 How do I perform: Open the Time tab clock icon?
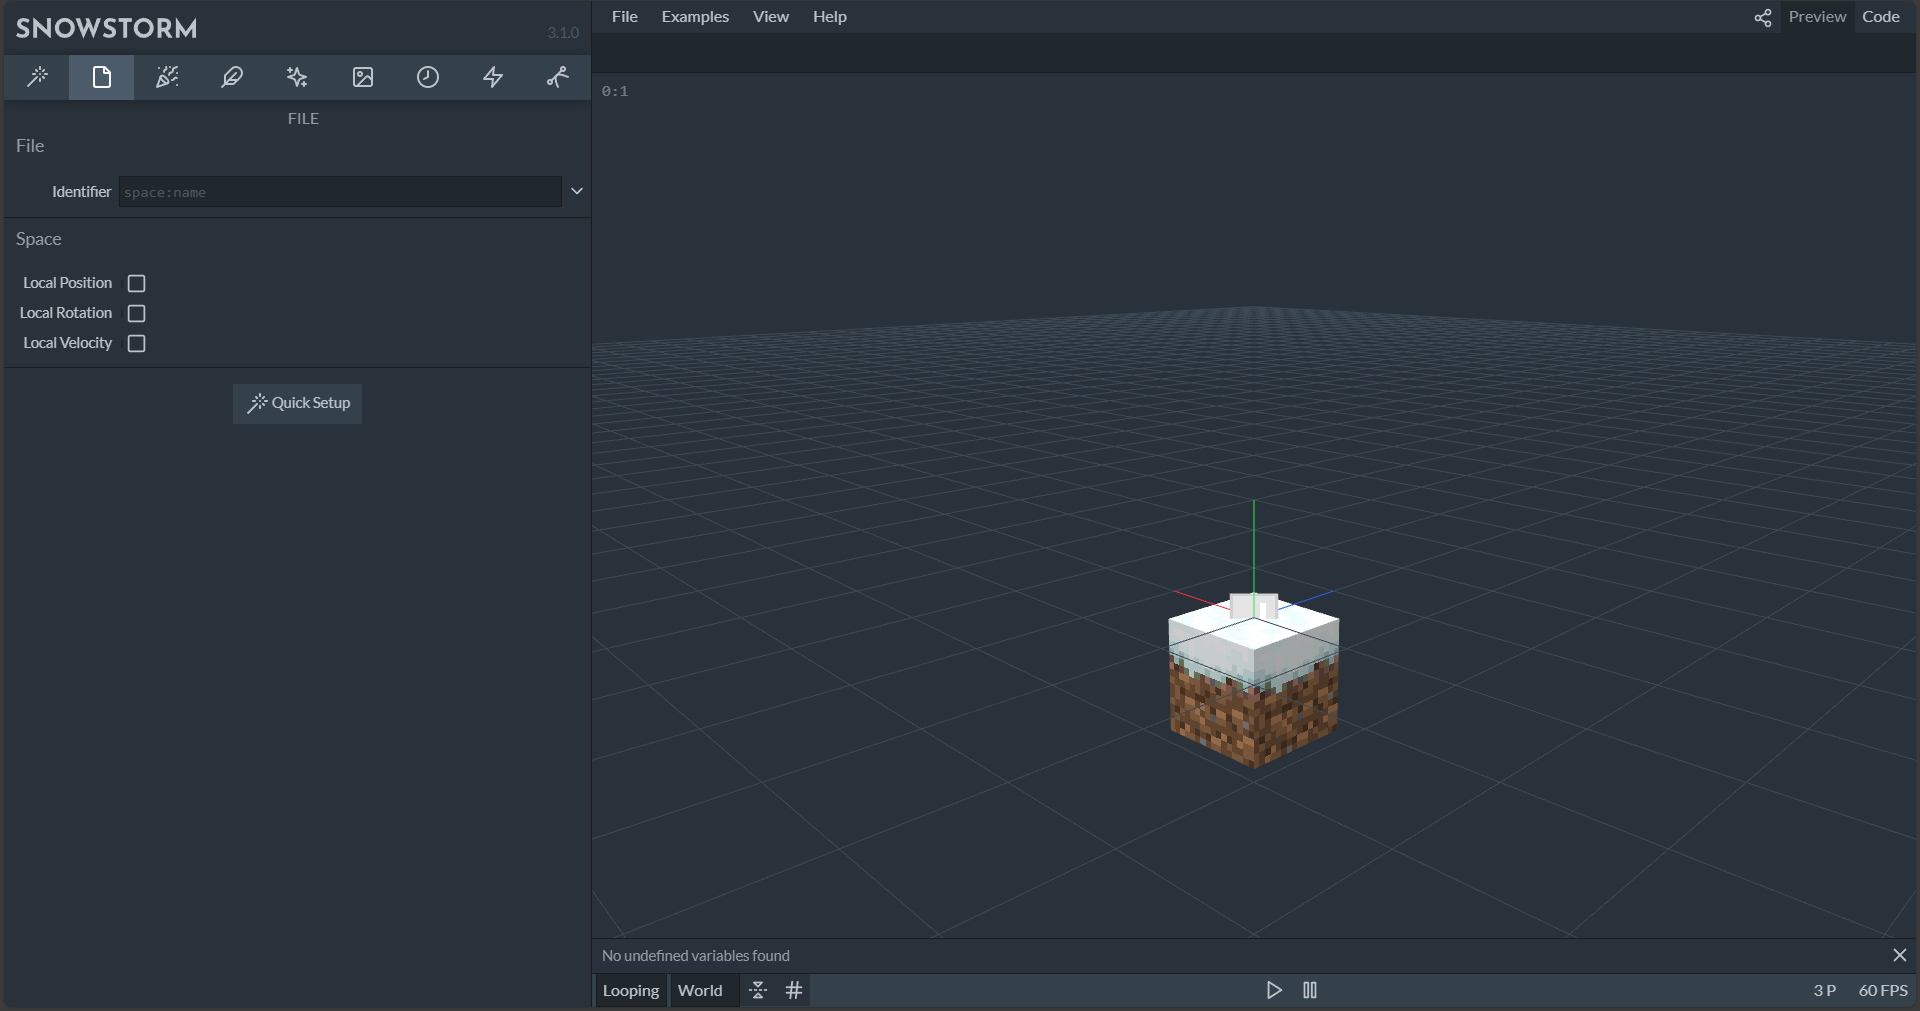(428, 77)
